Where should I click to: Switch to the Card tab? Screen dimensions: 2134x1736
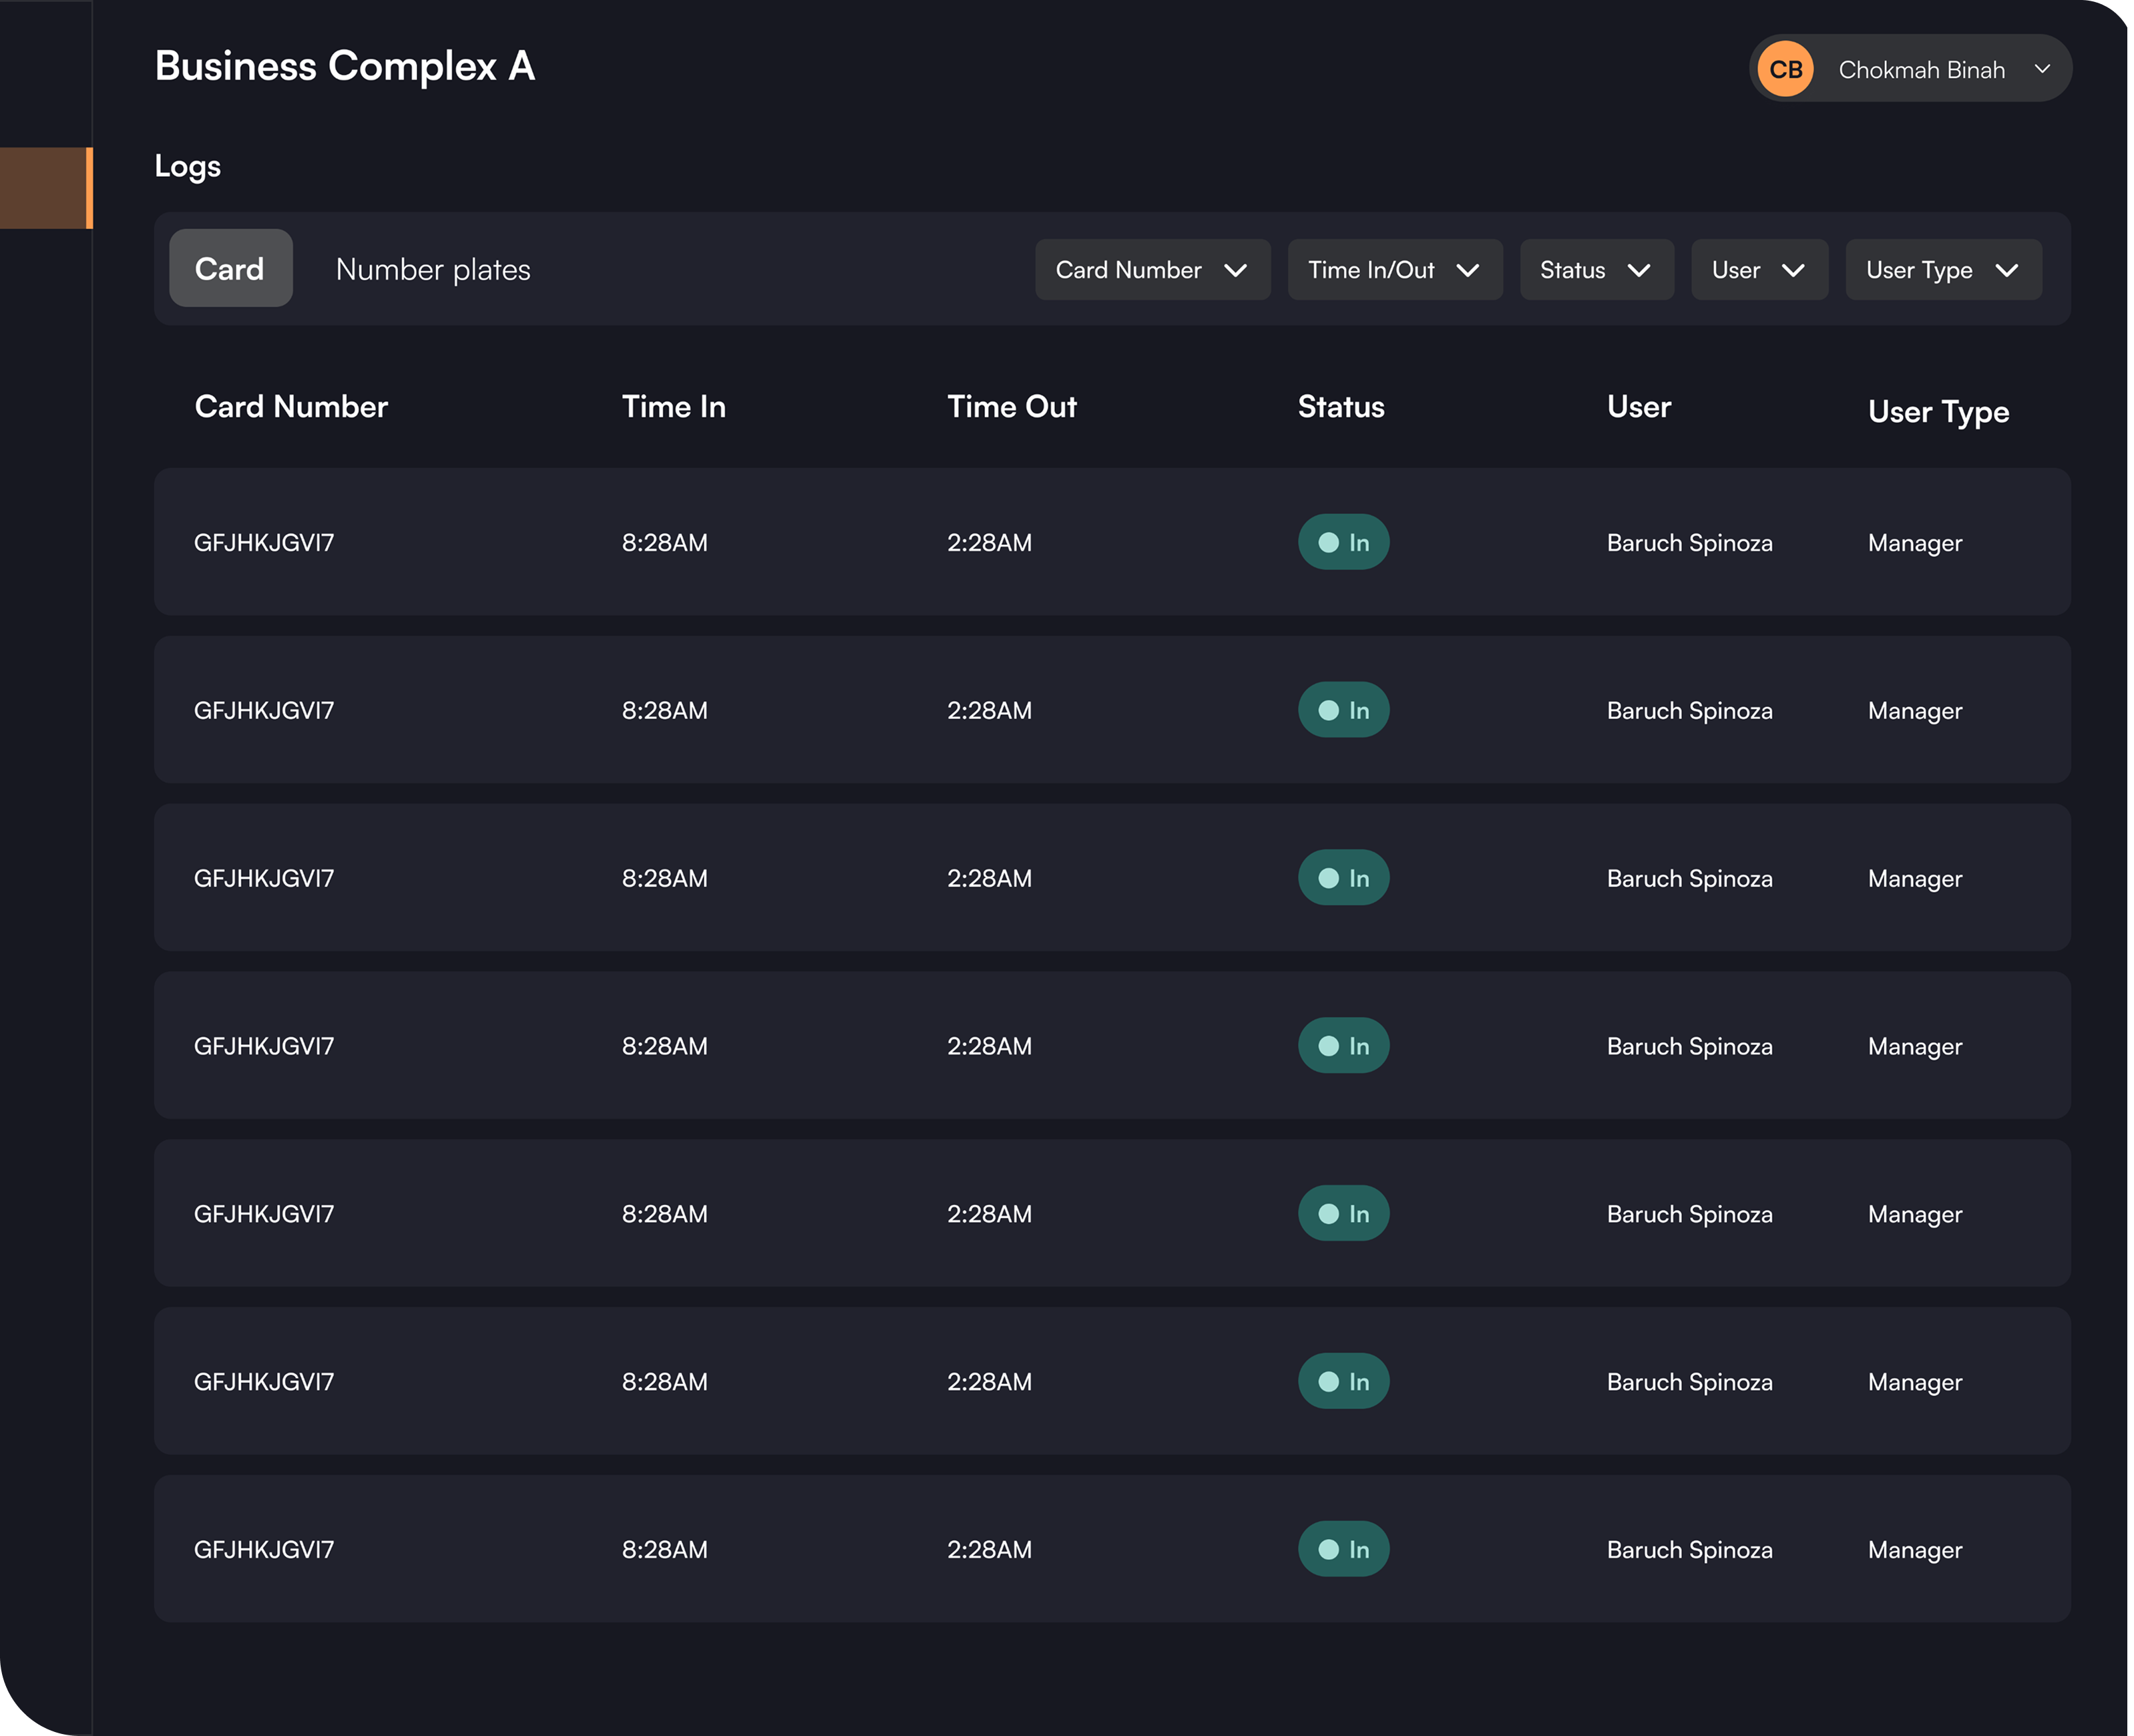[230, 269]
